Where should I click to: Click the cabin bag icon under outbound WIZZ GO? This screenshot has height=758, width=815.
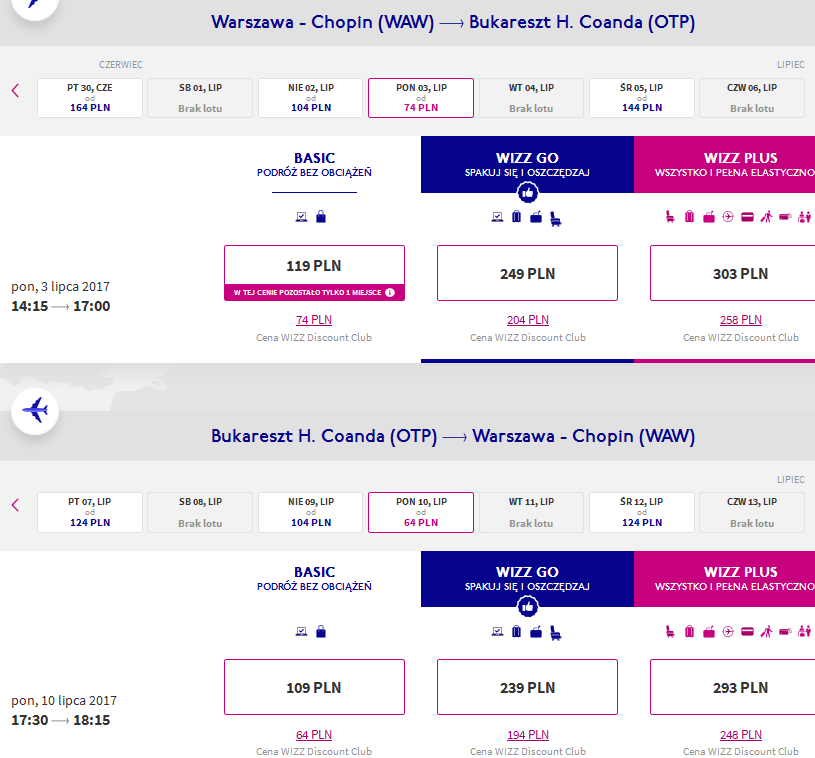(536, 217)
